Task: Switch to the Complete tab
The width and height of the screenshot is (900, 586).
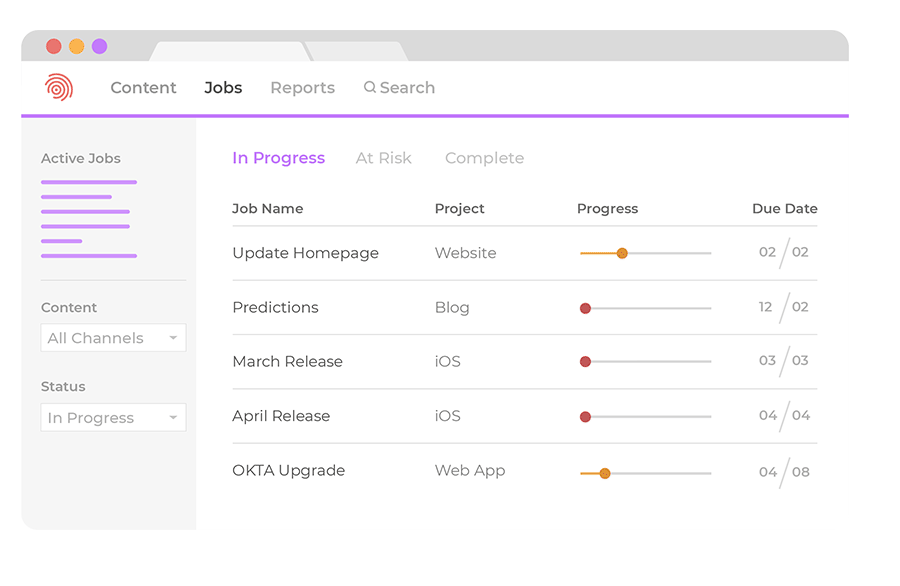Action: (484, 158)
